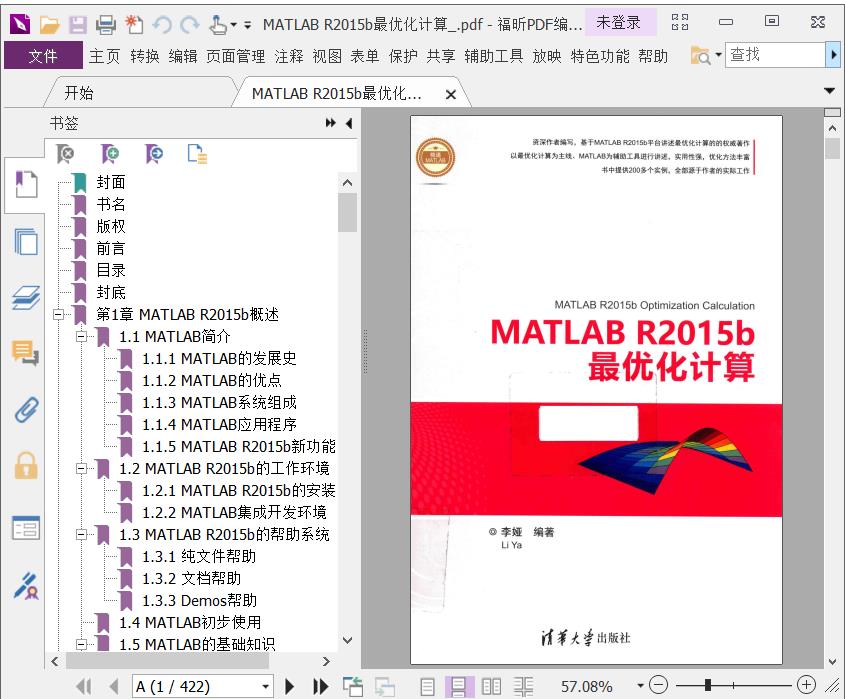Click the add new bookmark icon

[110, 154]
